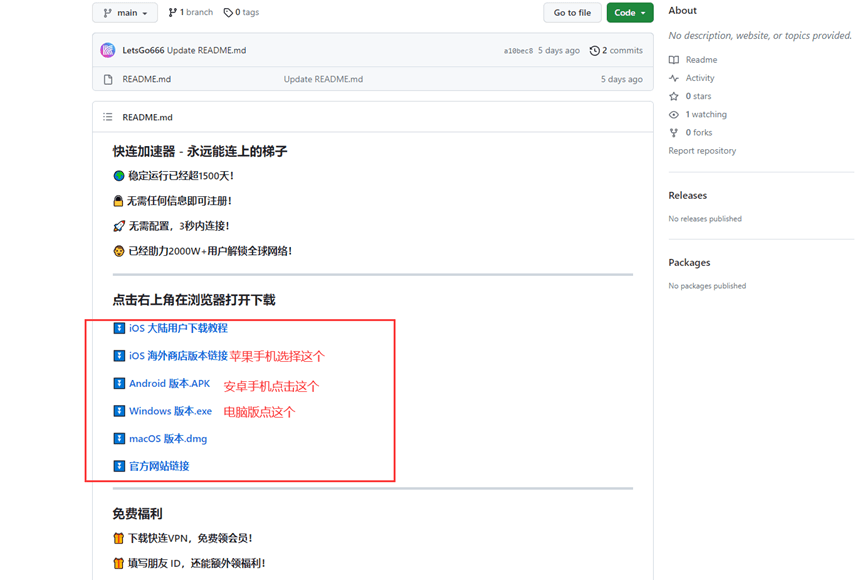Download macOS 版本.dmg link

168,439
